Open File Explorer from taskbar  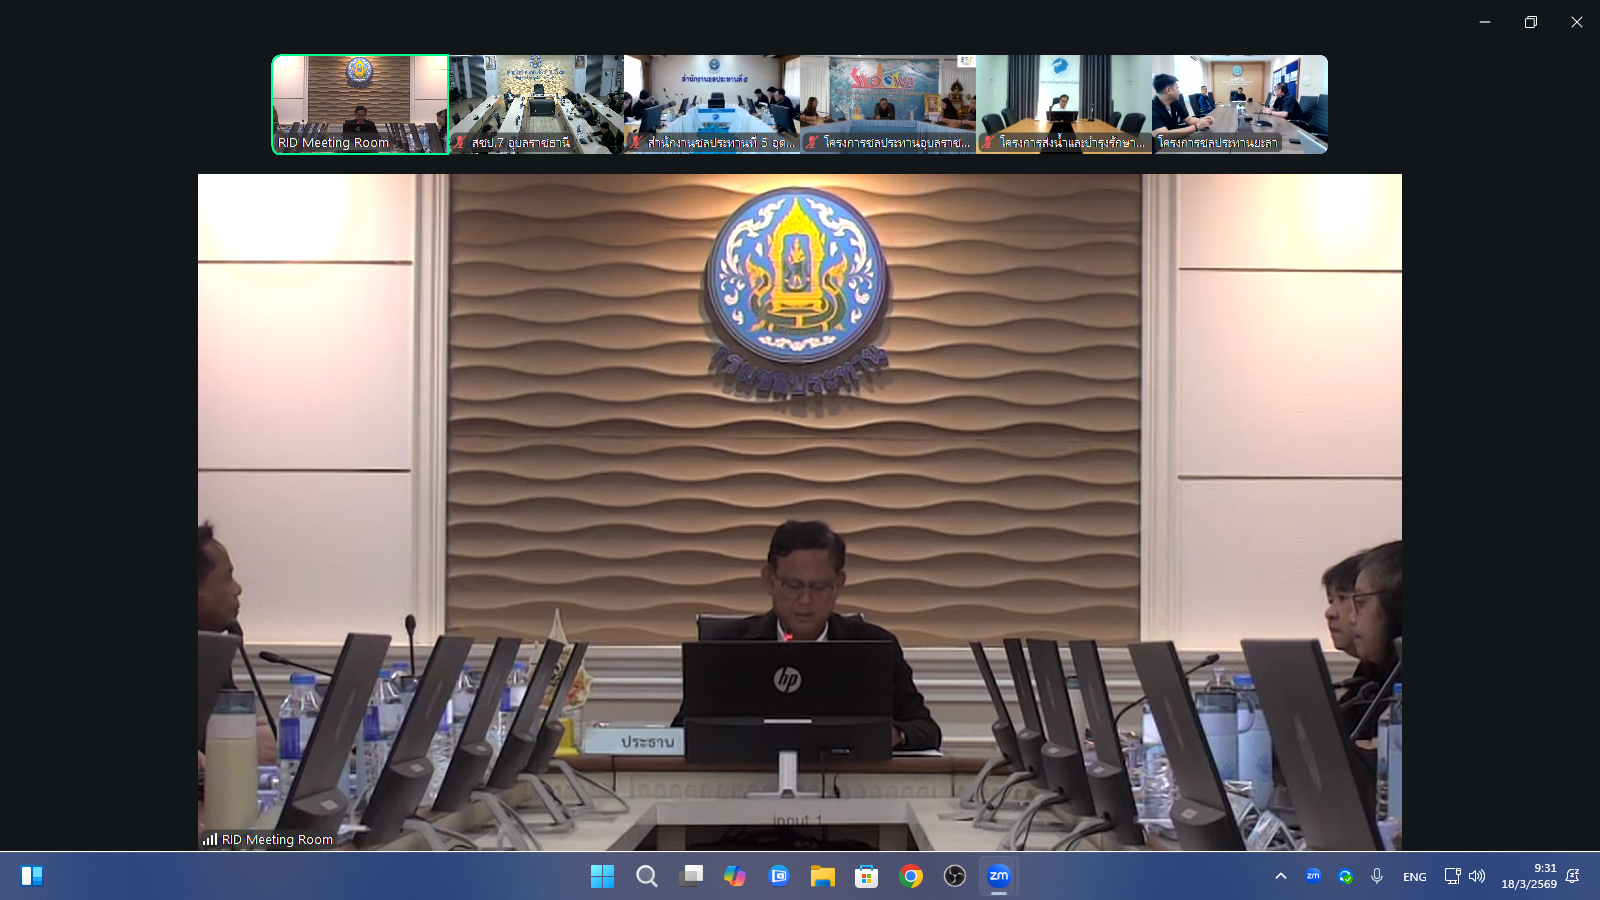[x=823, y=877]
